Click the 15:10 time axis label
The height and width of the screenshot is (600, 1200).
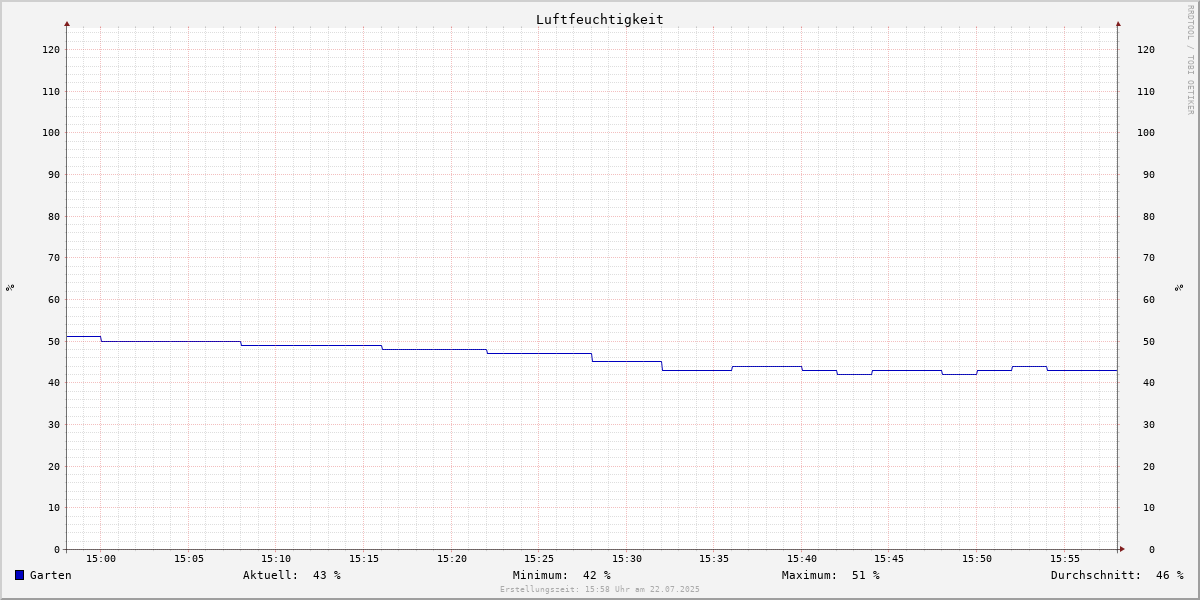tap(276, 559)
